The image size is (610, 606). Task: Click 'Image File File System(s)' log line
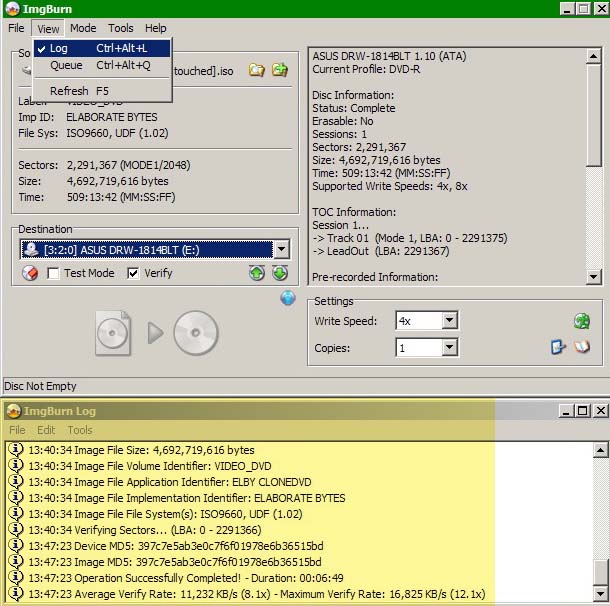(x=165, y=514)
